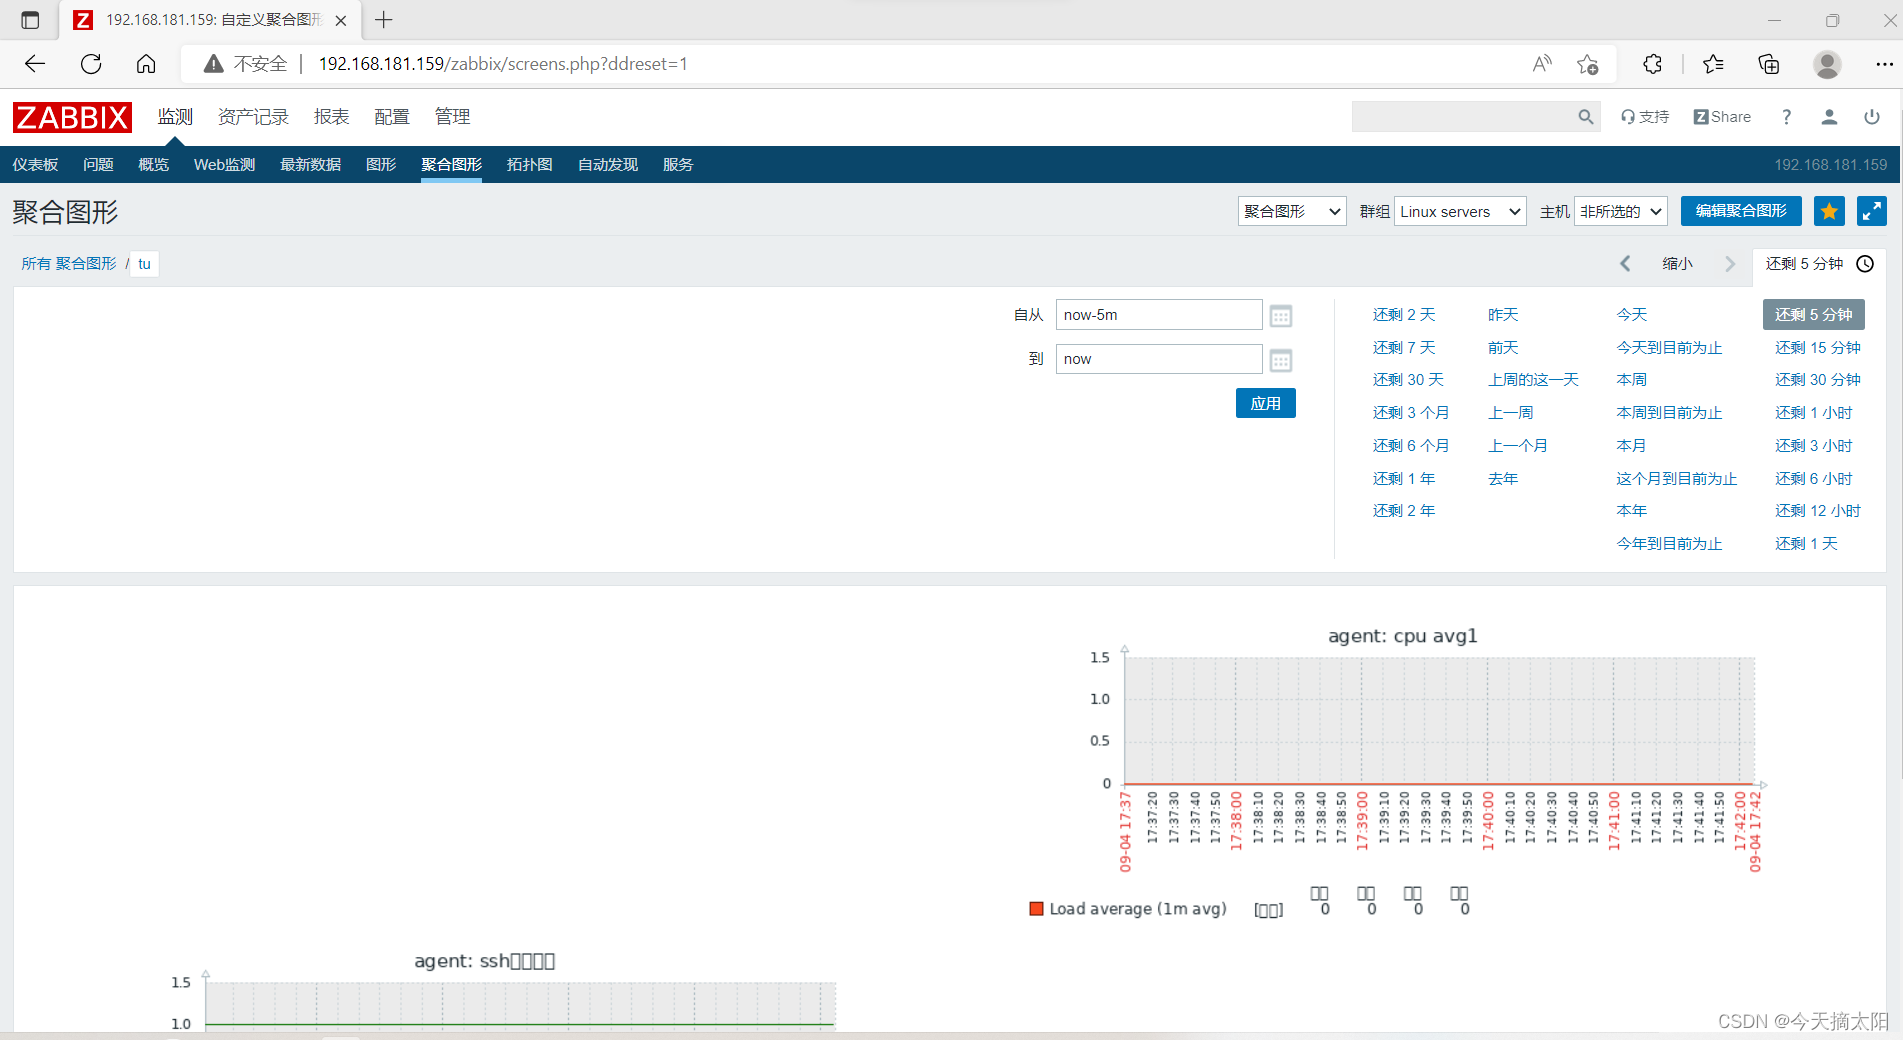The width and height of the screenshot is (1903, 1040).
Task: Go to the 拓扑图 submenu
Action: (529, 165)
